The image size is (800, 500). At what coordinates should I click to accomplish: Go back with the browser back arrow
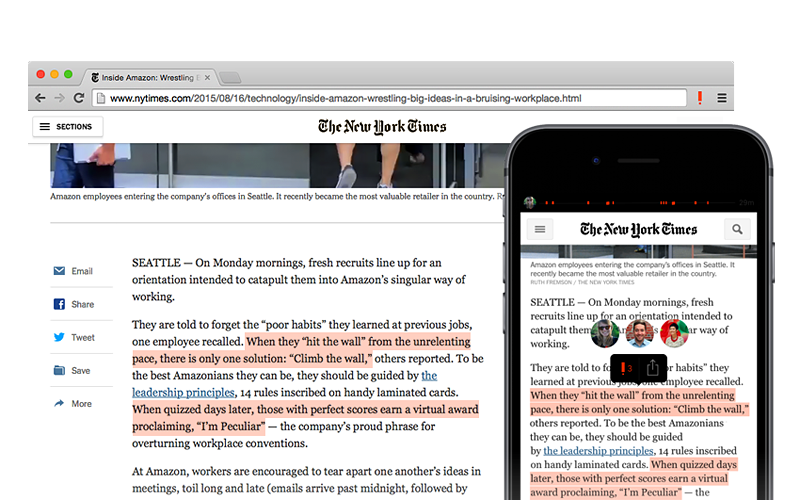(40, 98)
